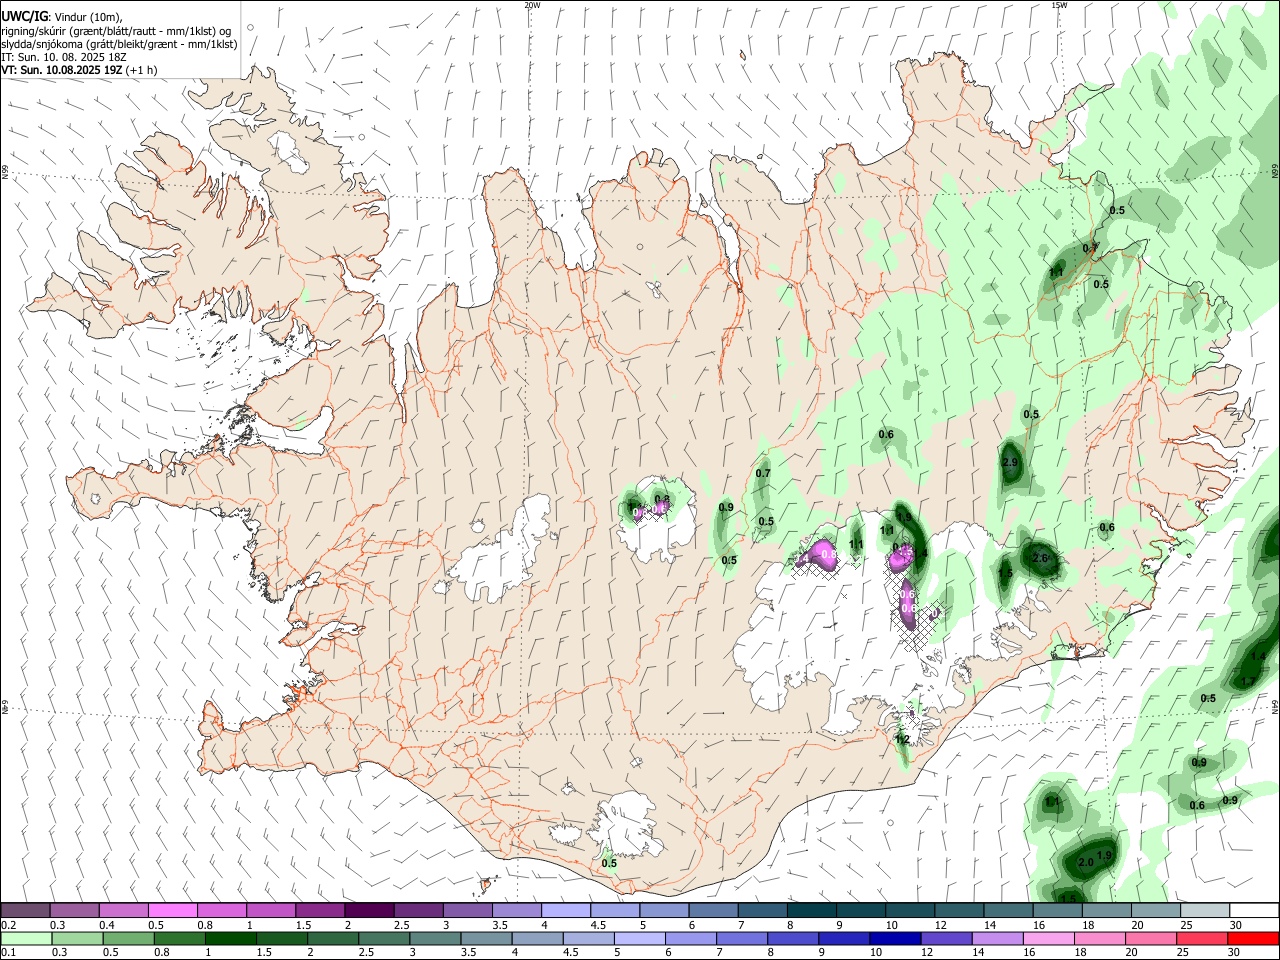
Task: Choose the lower legend swatch between 20 and 25
Action: [1150, 938]
